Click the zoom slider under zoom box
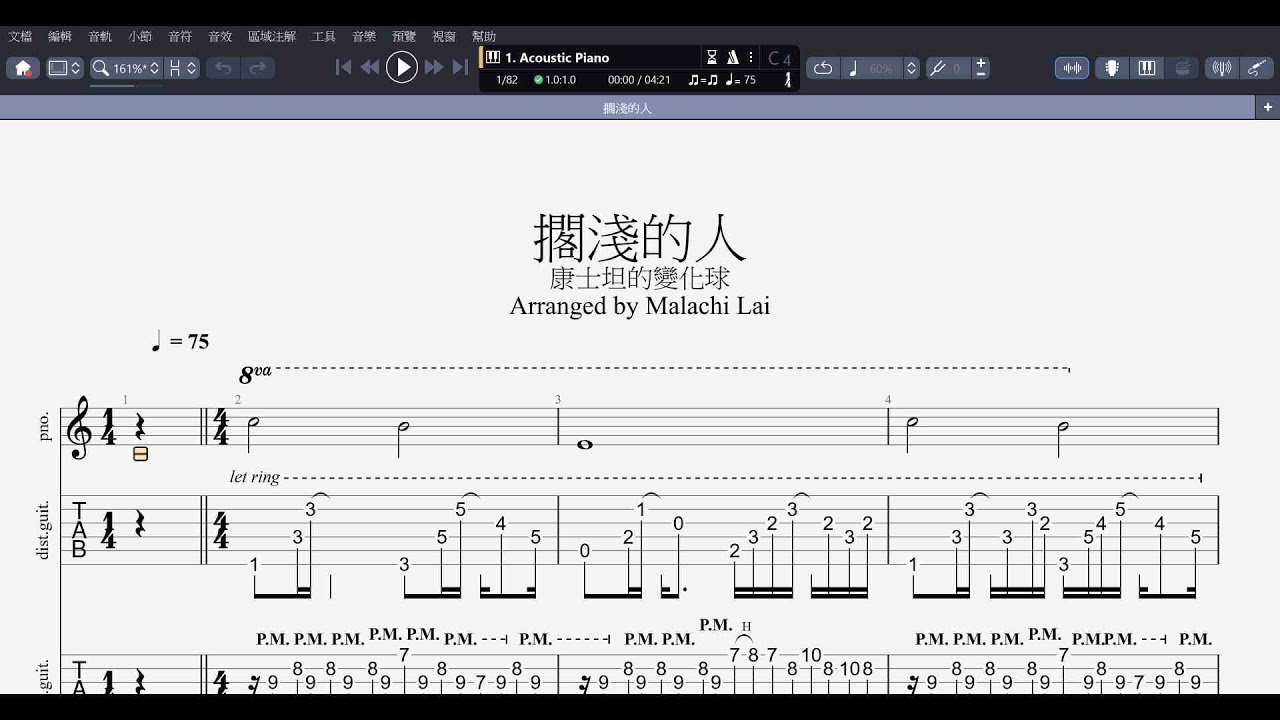The image size is (1280, 720). click(127, 85)
